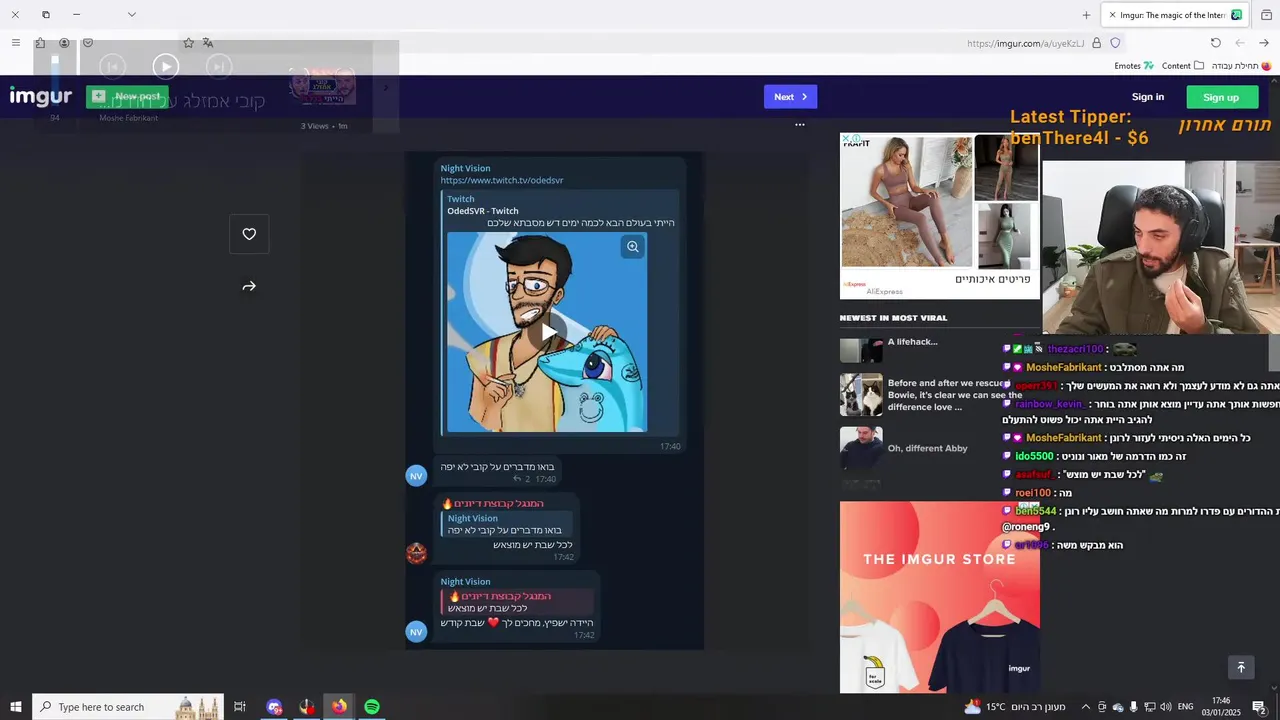Screen dimensions: 1280x720
Task: Click the imgur logo
Action: (x=41, y=96)
